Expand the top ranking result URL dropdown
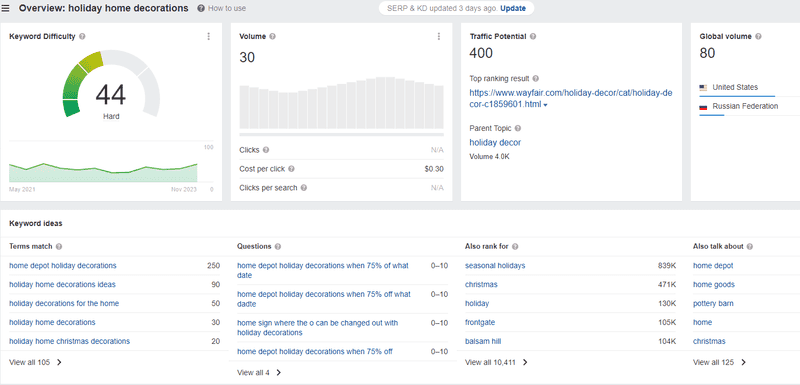Viewport: 800px width, 385px height. click(545, 105)
